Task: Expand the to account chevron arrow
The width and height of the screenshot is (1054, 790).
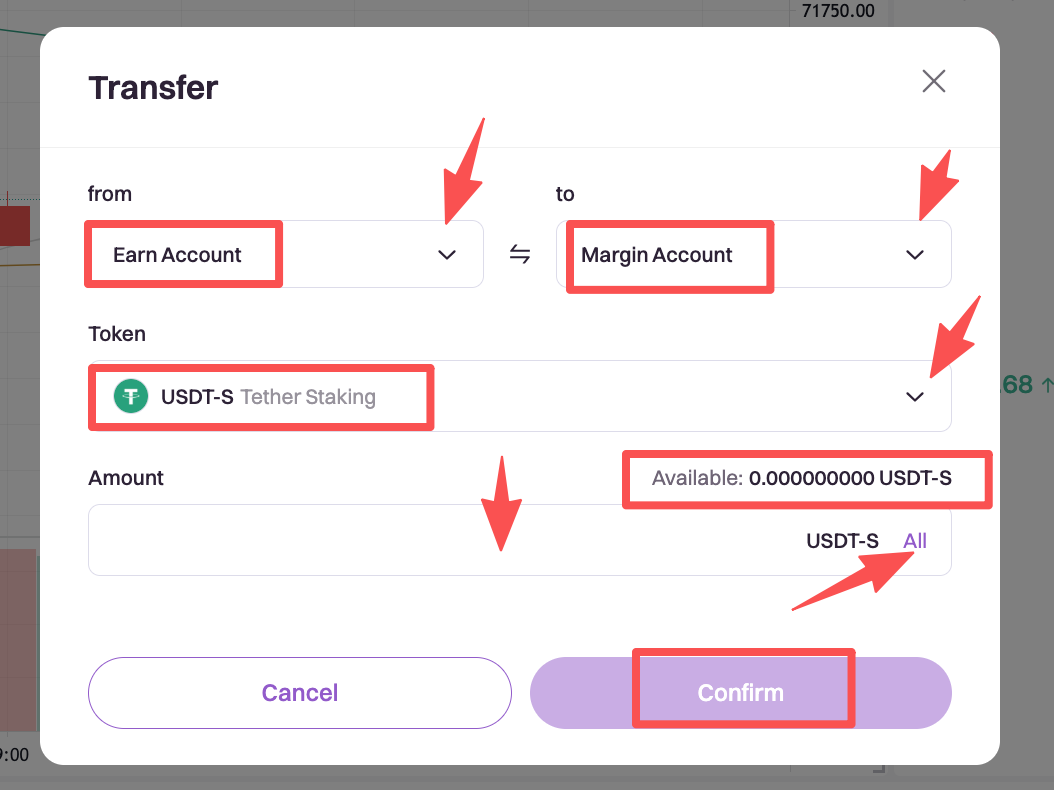Action: (914, 255)
